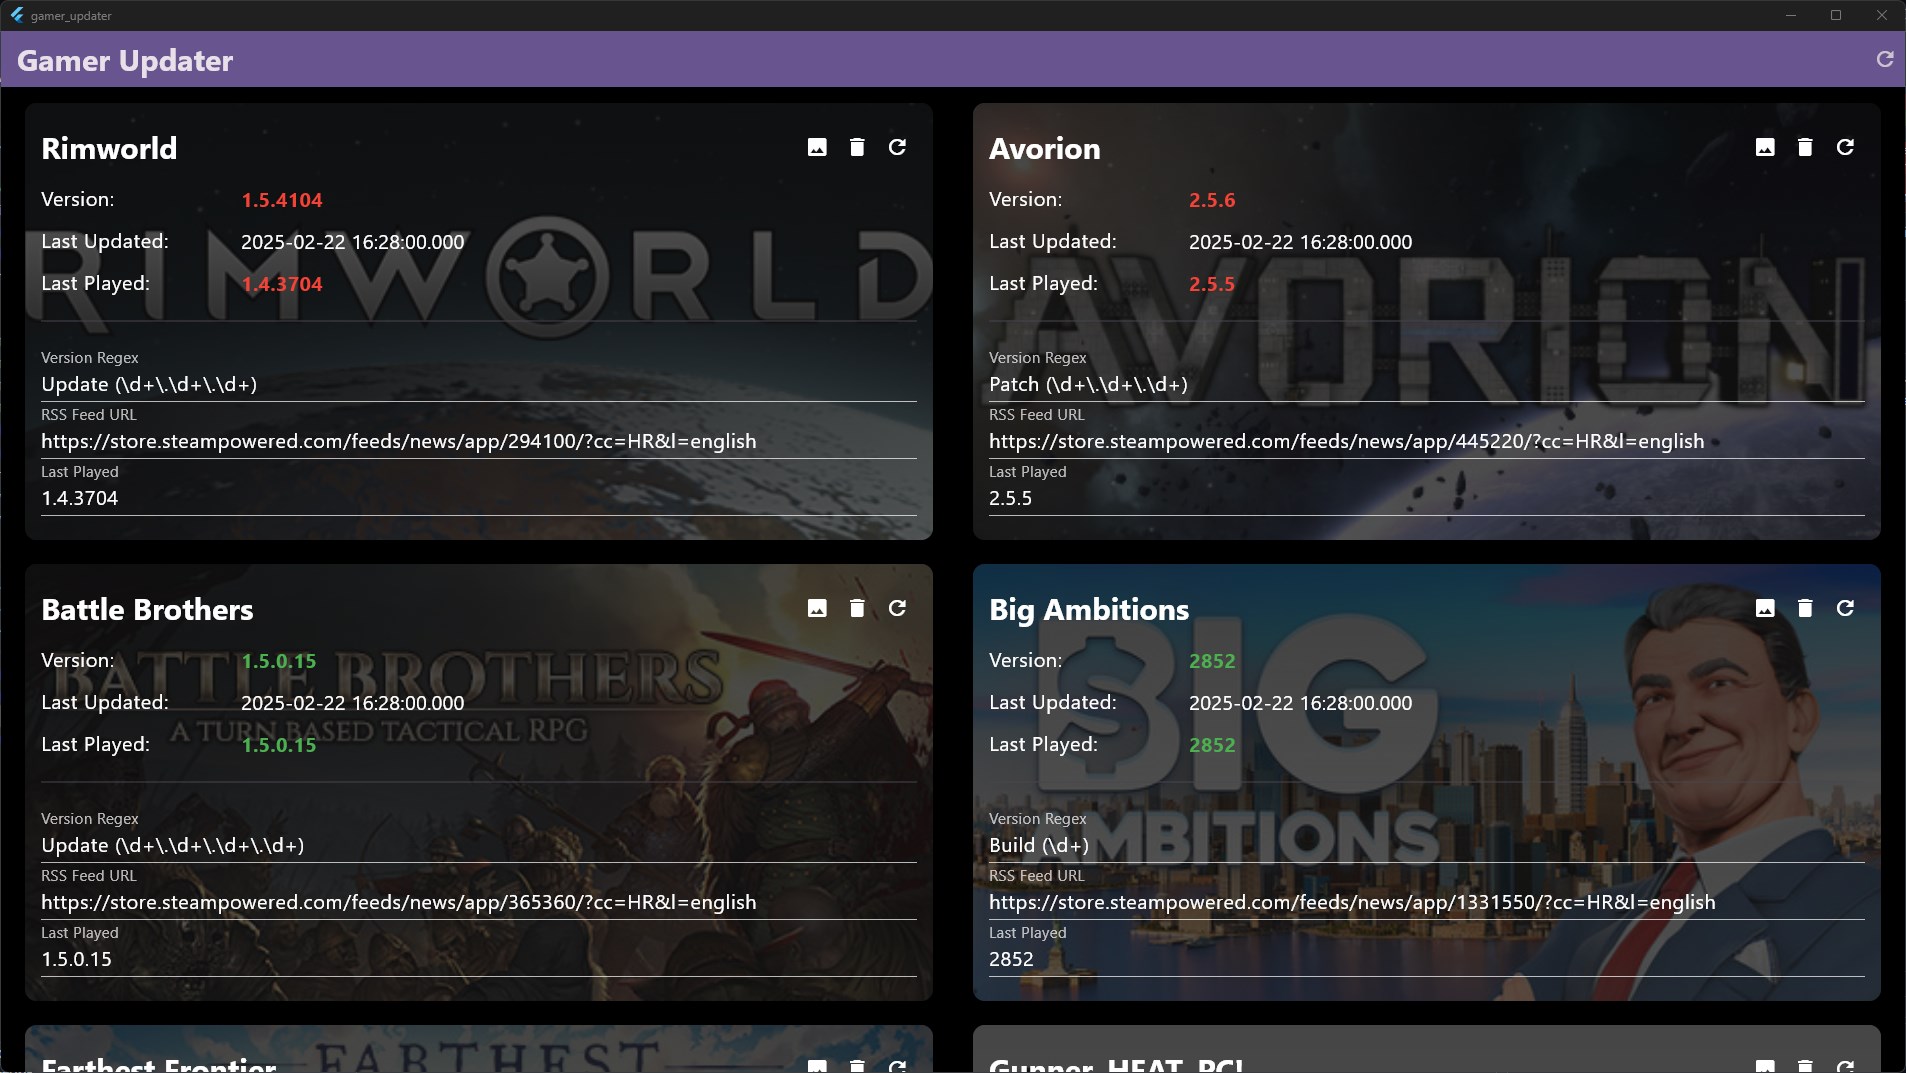Delete the Avorion game entry
Viewport: 1906px width, 1073px height.
click(1805, 148)
